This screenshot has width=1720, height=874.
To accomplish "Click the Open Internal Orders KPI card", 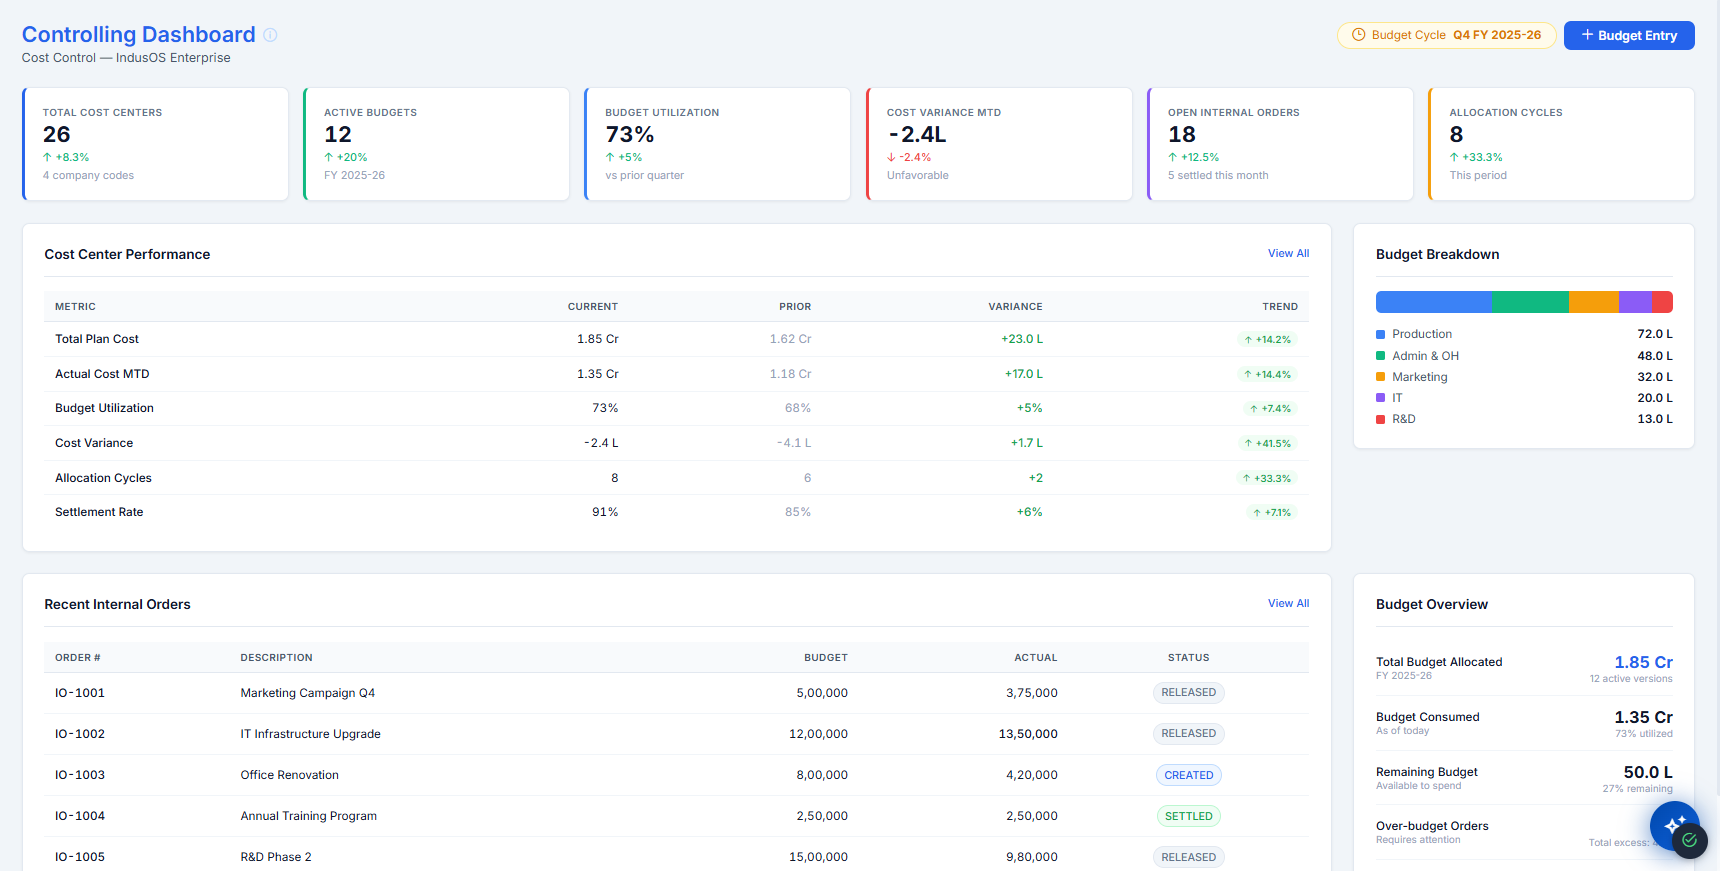I will click(x=1280, y=144).
